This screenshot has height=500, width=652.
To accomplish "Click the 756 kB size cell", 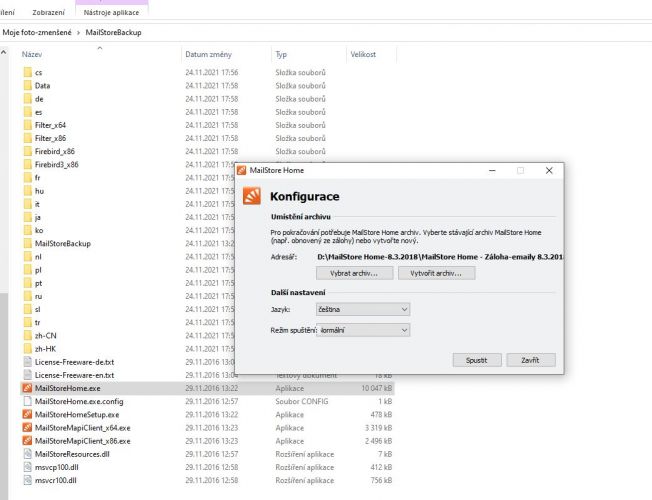I will click(x=381, y=480).
